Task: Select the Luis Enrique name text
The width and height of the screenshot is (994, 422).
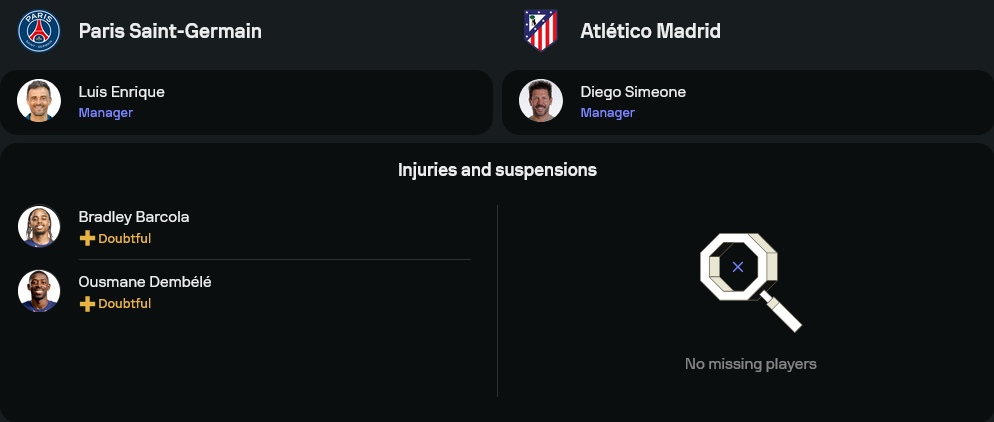Action: coord(121,92)
